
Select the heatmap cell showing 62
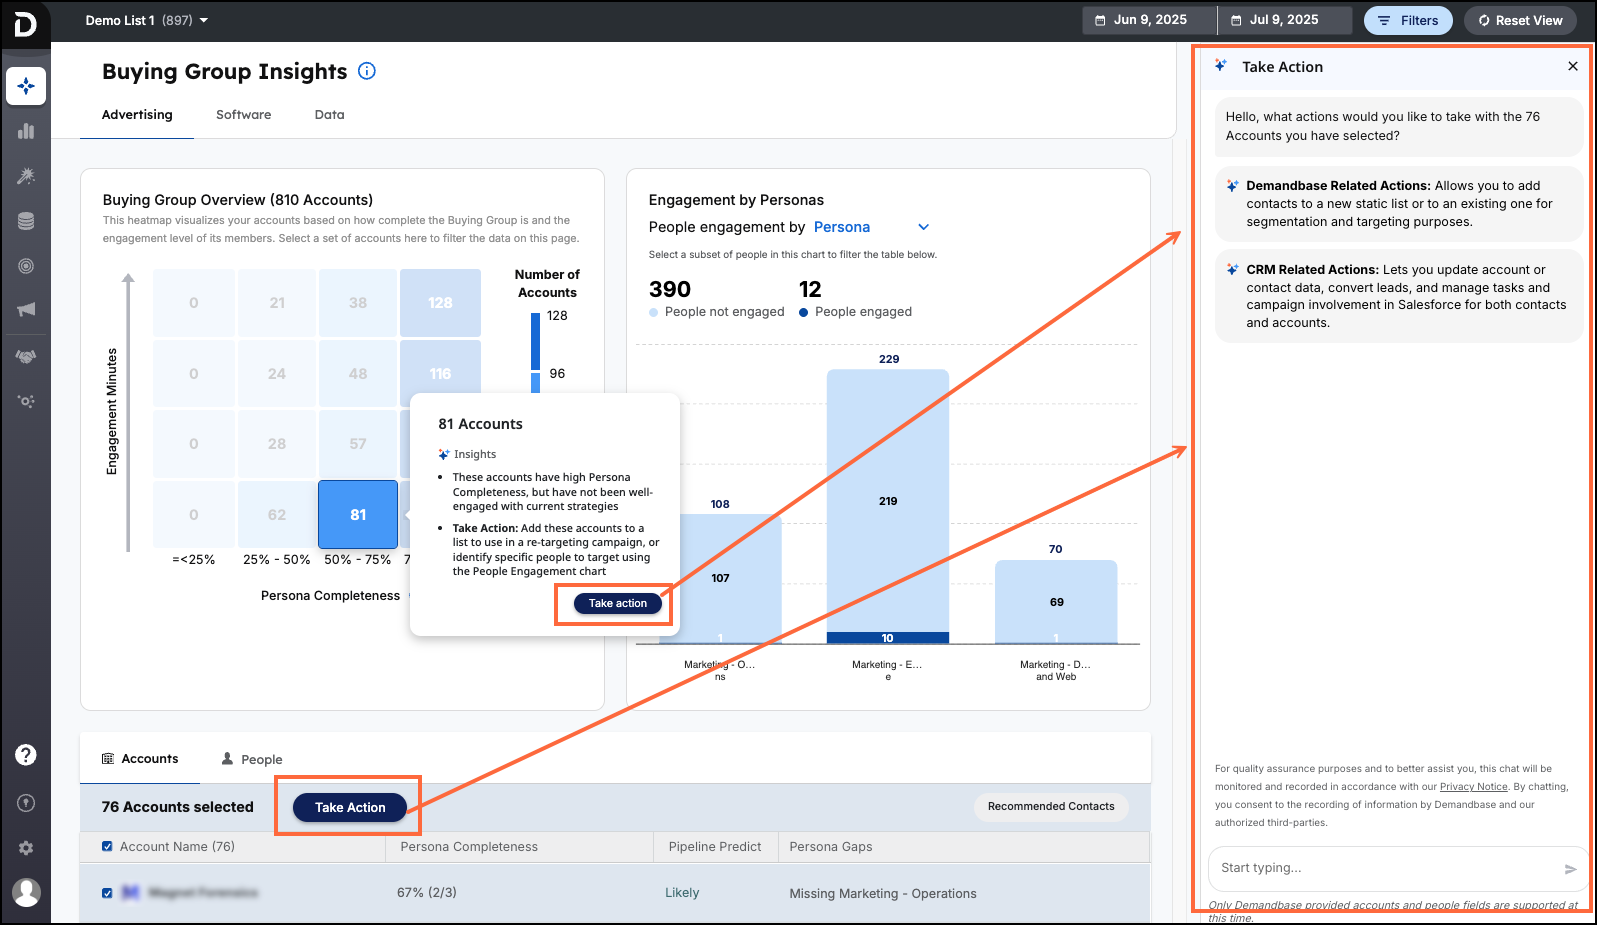click(x=276, y=514)
